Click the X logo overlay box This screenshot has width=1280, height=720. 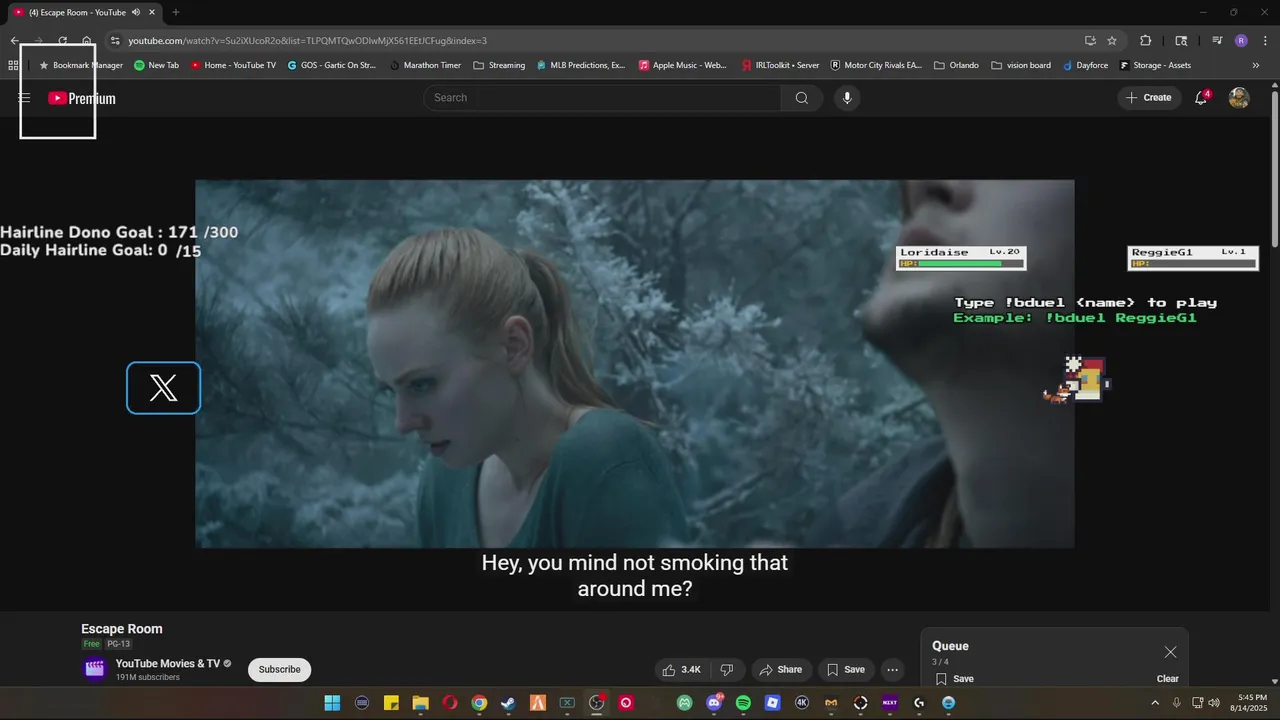pyautogui.click(x=163, y=388)
